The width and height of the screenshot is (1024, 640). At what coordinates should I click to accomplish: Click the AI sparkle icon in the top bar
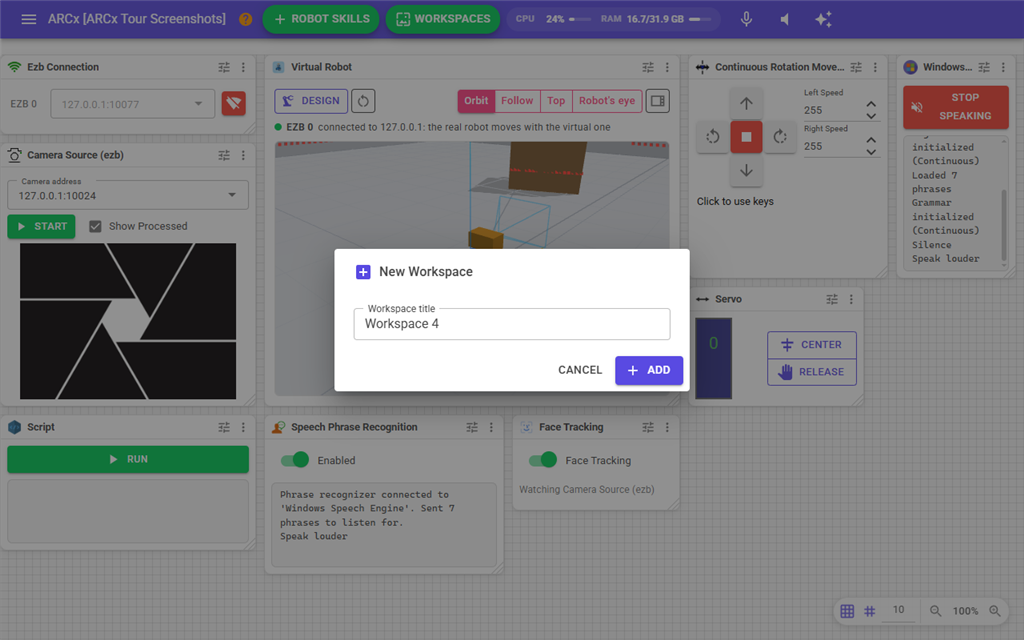pyautogui.click(x=824, y=19)
